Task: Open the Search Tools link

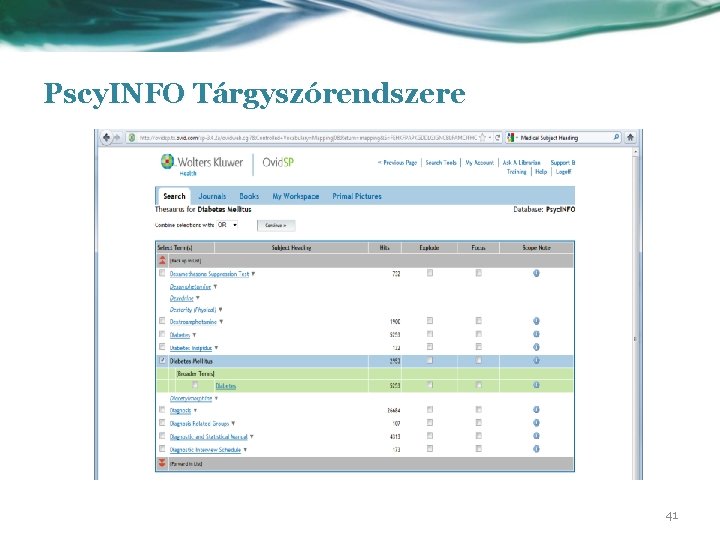Action: coord(441,163)
